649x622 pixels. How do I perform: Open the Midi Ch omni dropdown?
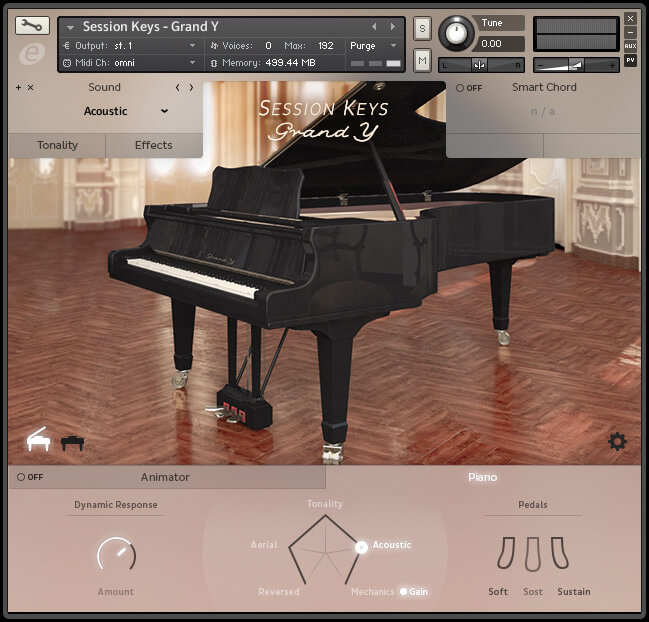tap(192, 62)
